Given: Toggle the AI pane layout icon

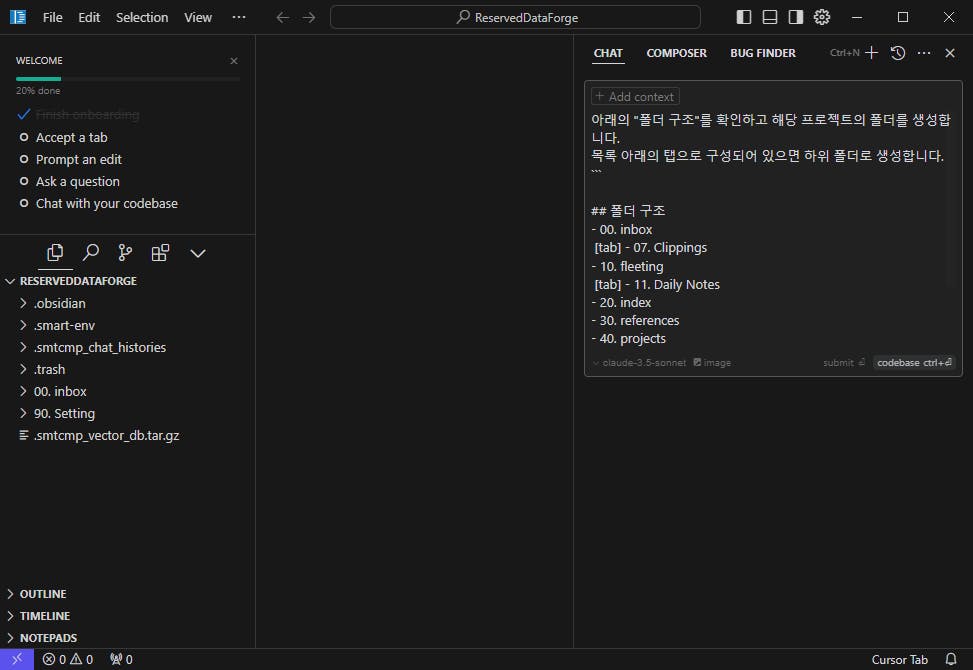Looking at the screenshot, I should click(796, 17).
